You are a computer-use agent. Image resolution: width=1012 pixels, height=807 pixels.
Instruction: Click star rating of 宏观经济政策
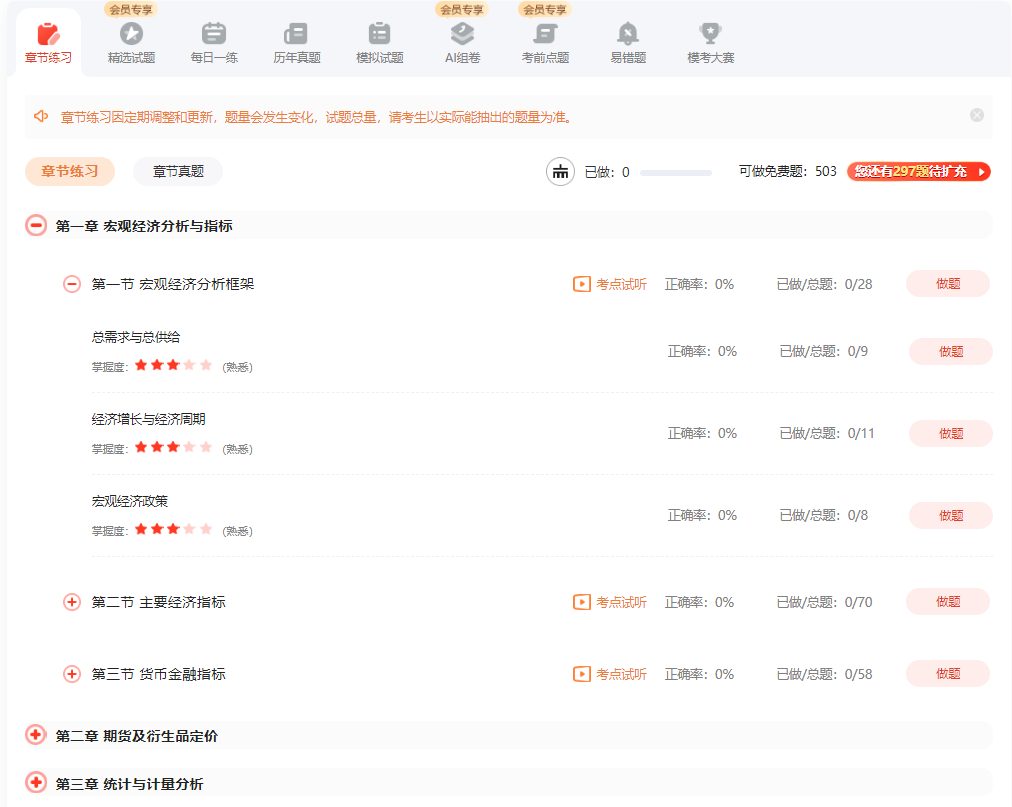[x=173, y=529]
